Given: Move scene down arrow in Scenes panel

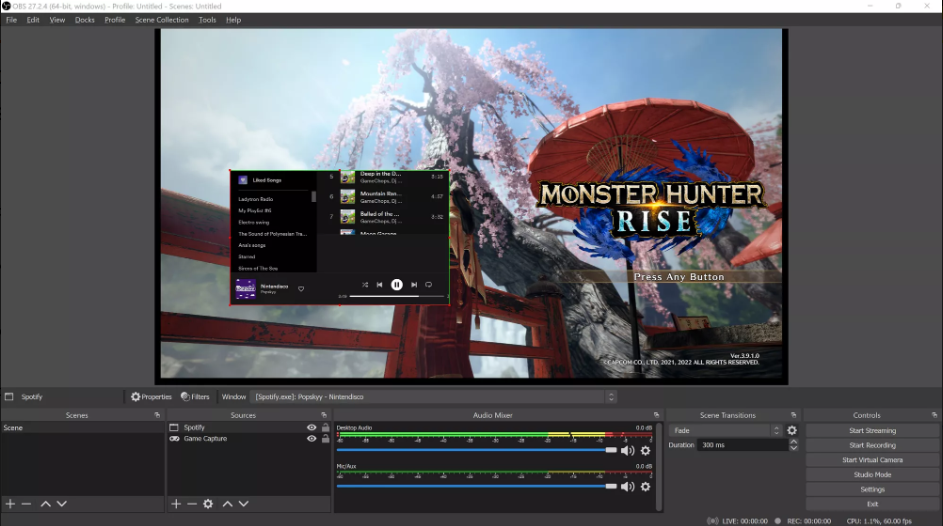Looking at the screenshot, I should point(61,504).
